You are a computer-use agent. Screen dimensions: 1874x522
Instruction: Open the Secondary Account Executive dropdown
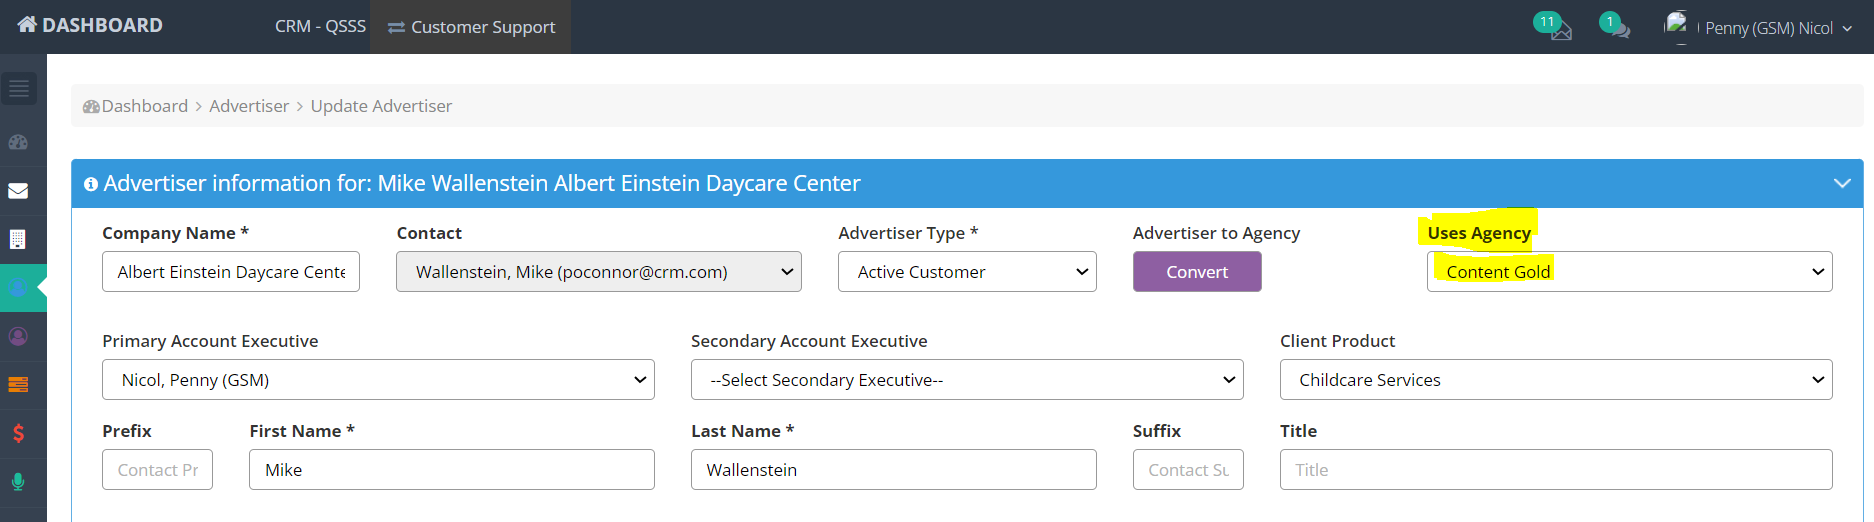(966, 380)
